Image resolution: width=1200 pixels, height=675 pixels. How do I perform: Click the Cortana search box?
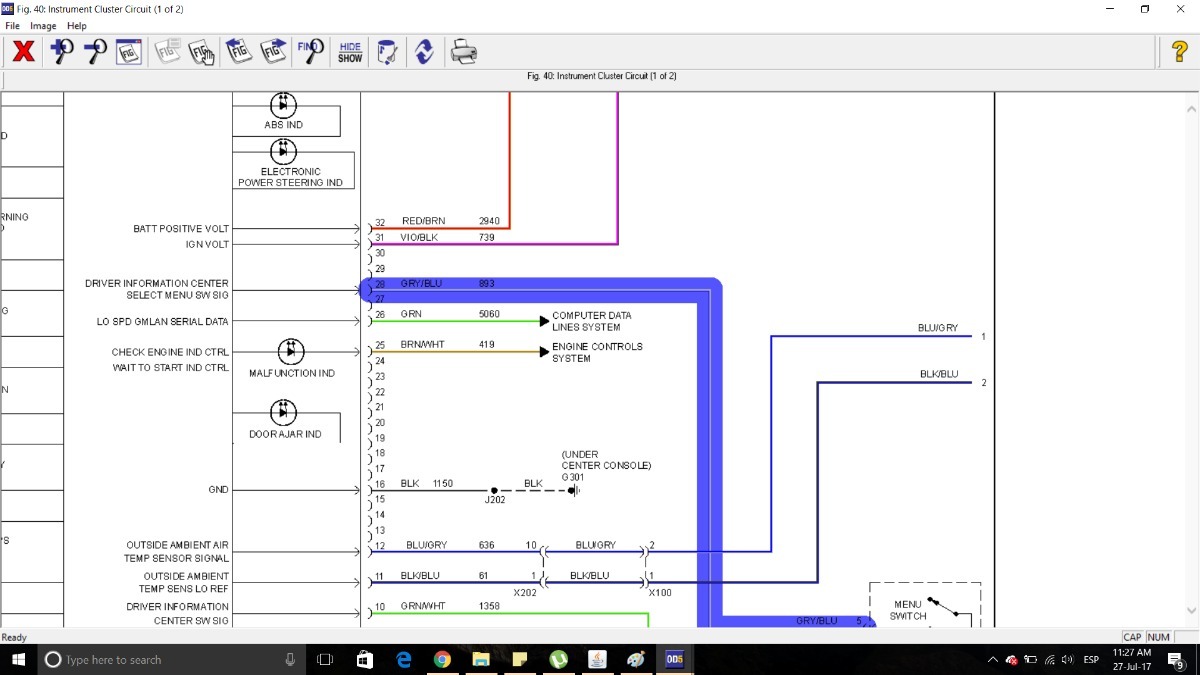(172, 659)
